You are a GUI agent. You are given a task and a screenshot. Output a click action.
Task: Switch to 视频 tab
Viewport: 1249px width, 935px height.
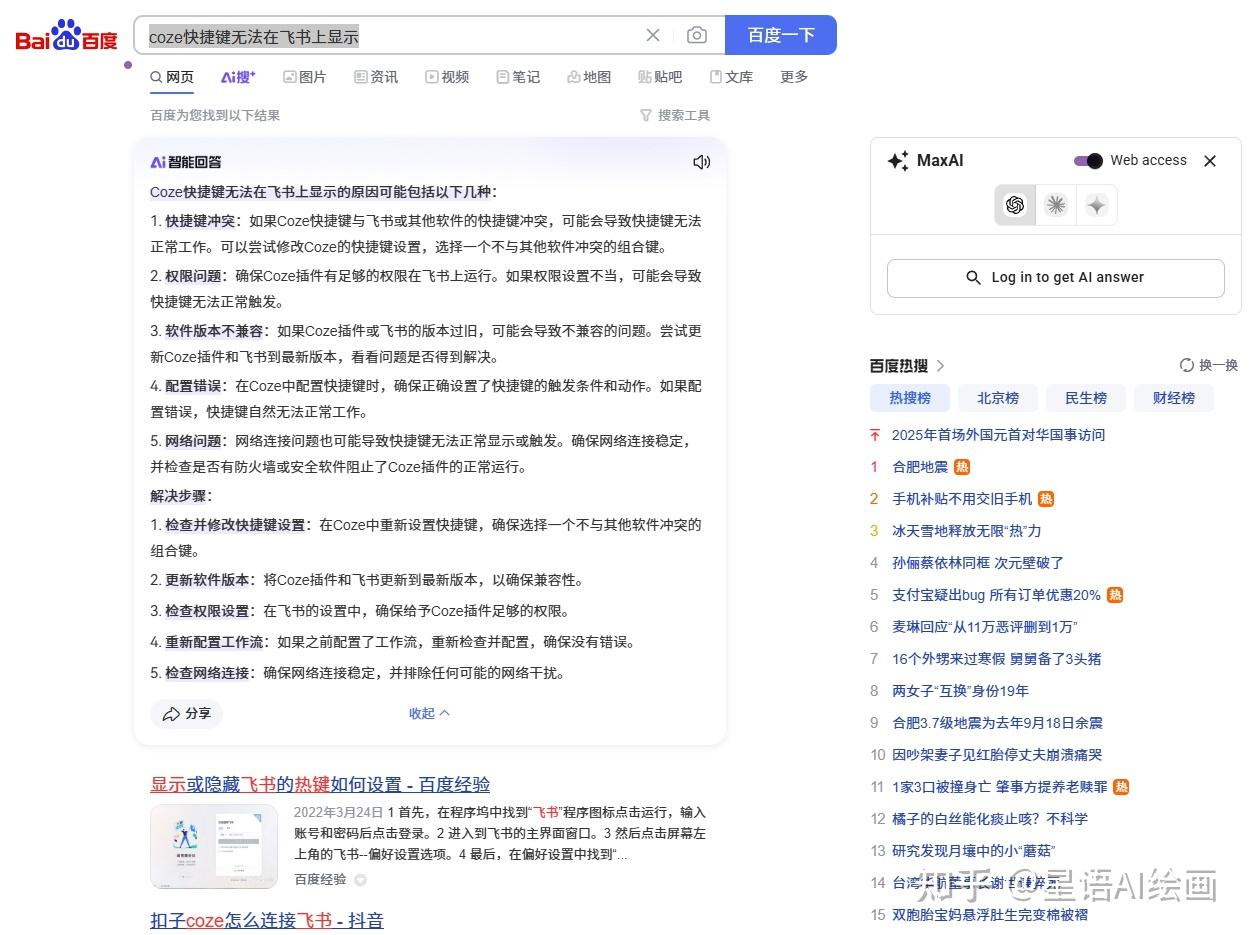tap(447, 77)
